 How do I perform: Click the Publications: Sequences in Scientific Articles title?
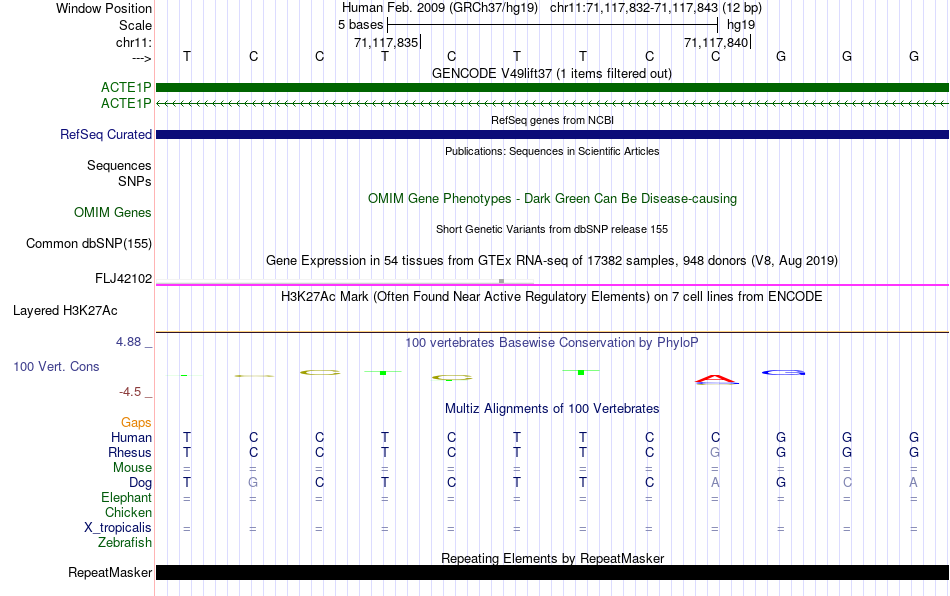tap(552, 151)
